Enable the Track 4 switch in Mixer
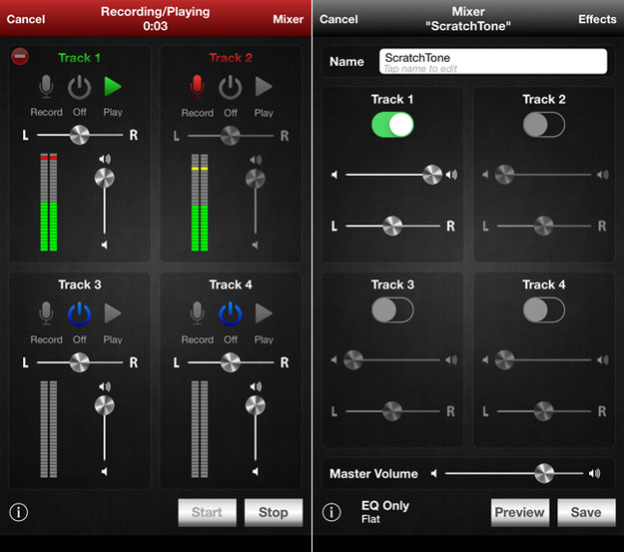The height and width of the screenshot is (552, 624). (544, 310)
